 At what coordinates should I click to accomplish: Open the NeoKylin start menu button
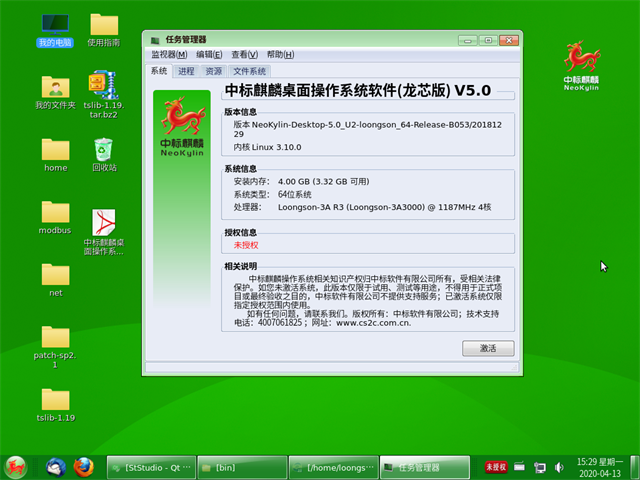point(16,467)
